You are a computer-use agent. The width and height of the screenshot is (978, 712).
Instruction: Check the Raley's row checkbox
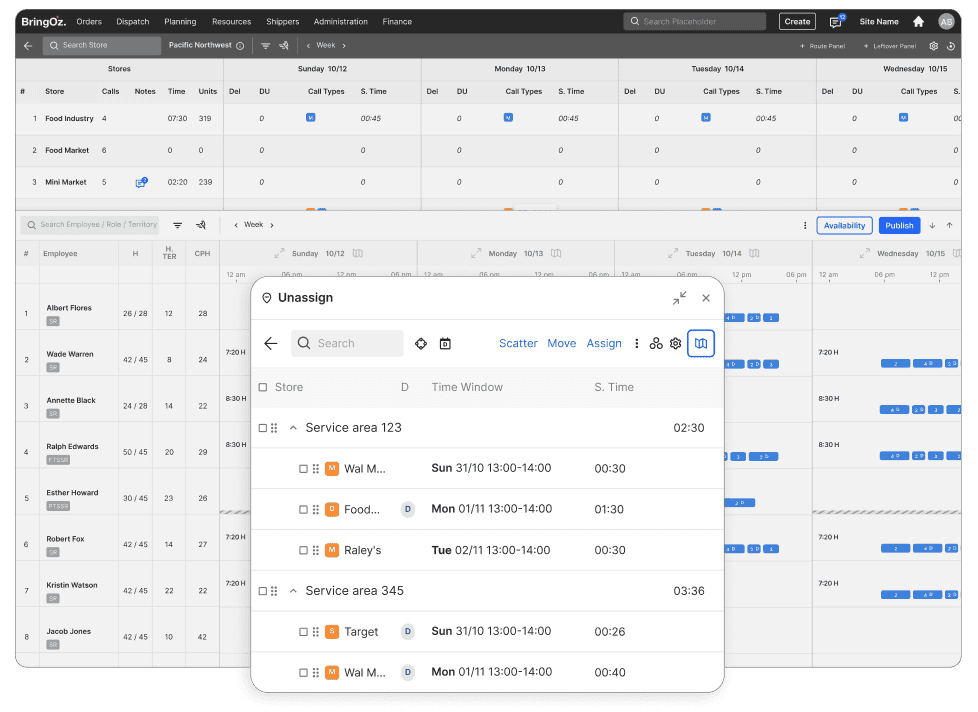click(x=303, y=551)
